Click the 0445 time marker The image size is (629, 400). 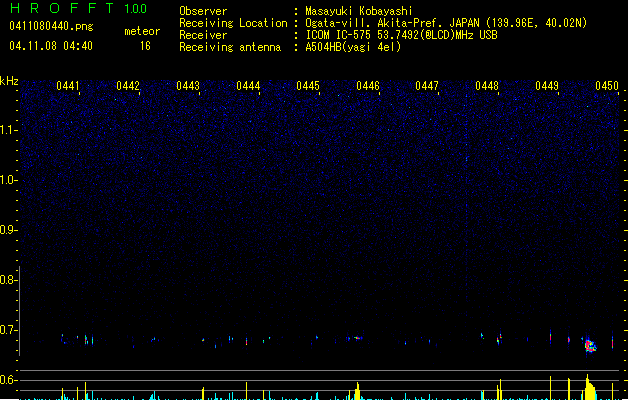click(308, 86)
